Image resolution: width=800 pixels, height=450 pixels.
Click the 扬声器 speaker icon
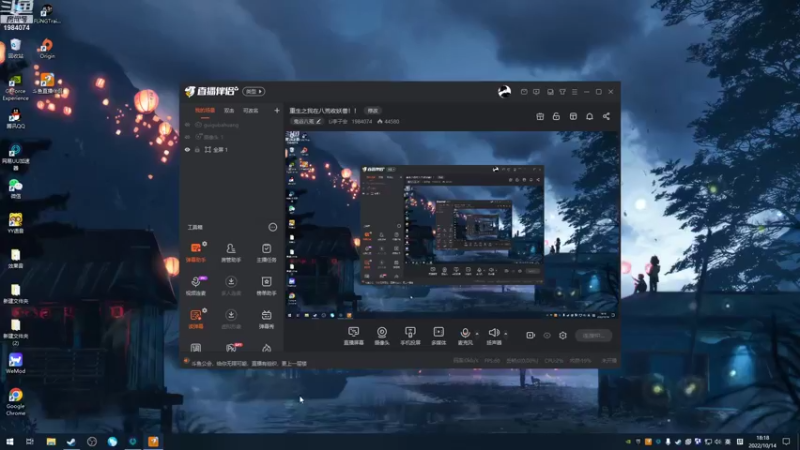[493, 333]
